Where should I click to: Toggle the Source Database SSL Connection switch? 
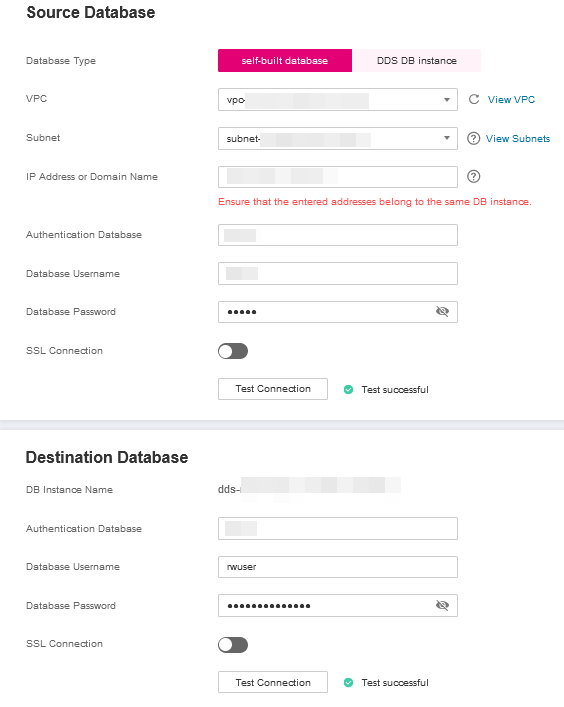click(x=233, y=351)
